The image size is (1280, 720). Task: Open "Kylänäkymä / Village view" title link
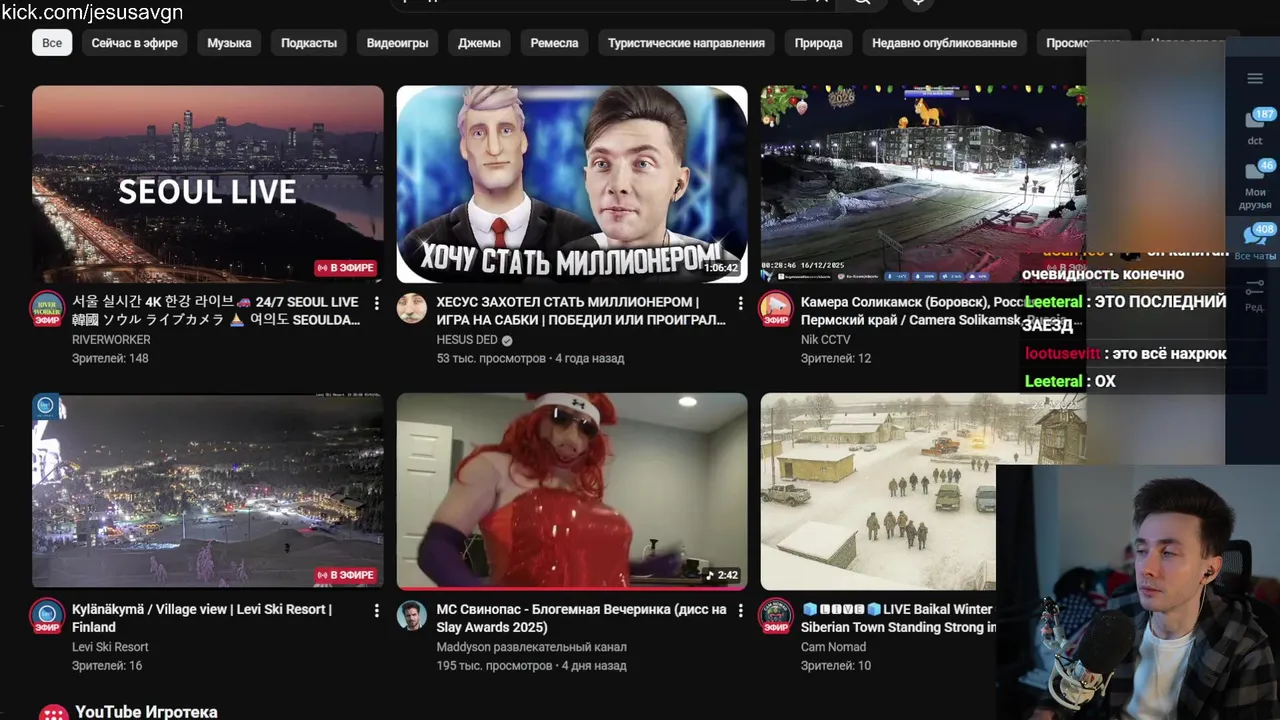click(202, 618)
